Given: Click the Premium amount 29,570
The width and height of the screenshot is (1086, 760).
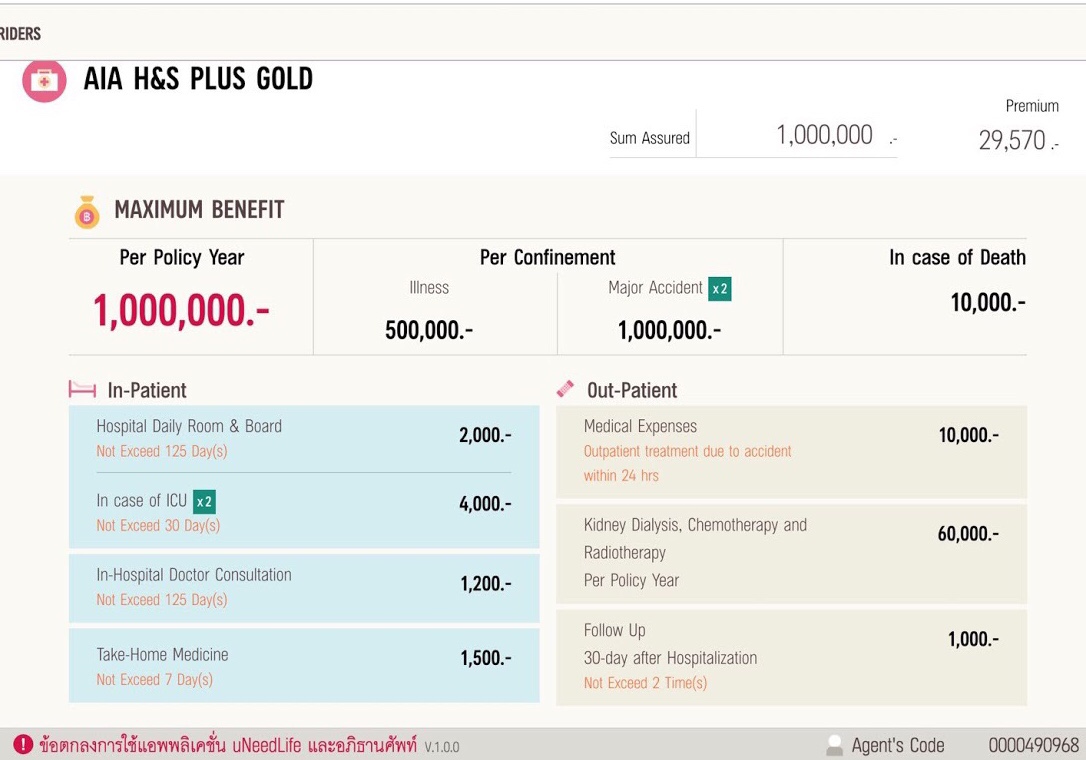Looking at the screenshot, I should [x=1012, y=141].
